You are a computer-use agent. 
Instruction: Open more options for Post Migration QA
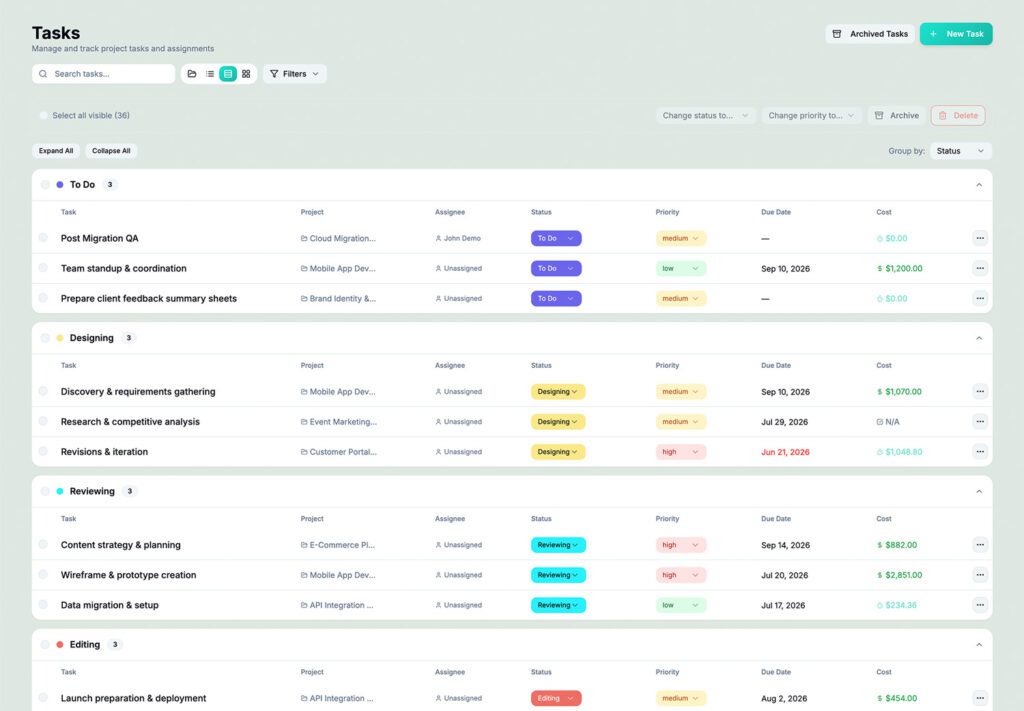tap(980, 238)
